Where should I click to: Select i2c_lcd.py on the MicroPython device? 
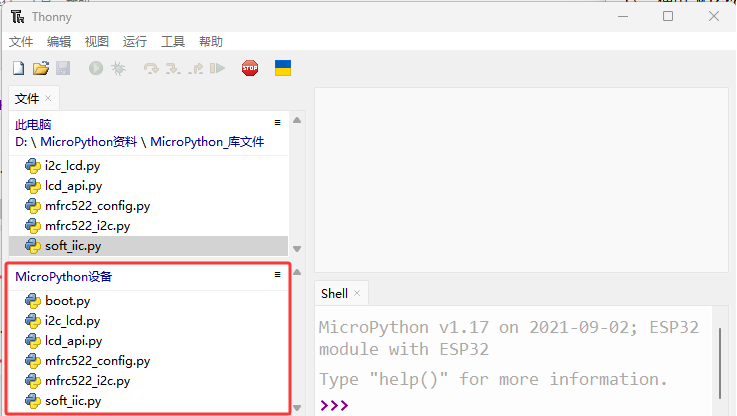[149, 321]
